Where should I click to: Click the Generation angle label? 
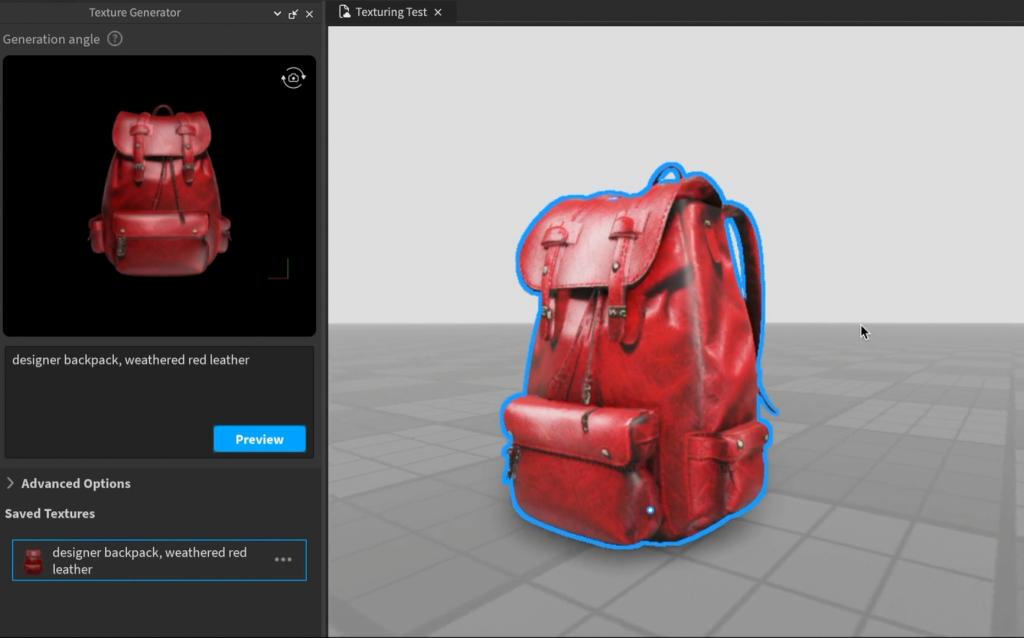coord(51,39)
